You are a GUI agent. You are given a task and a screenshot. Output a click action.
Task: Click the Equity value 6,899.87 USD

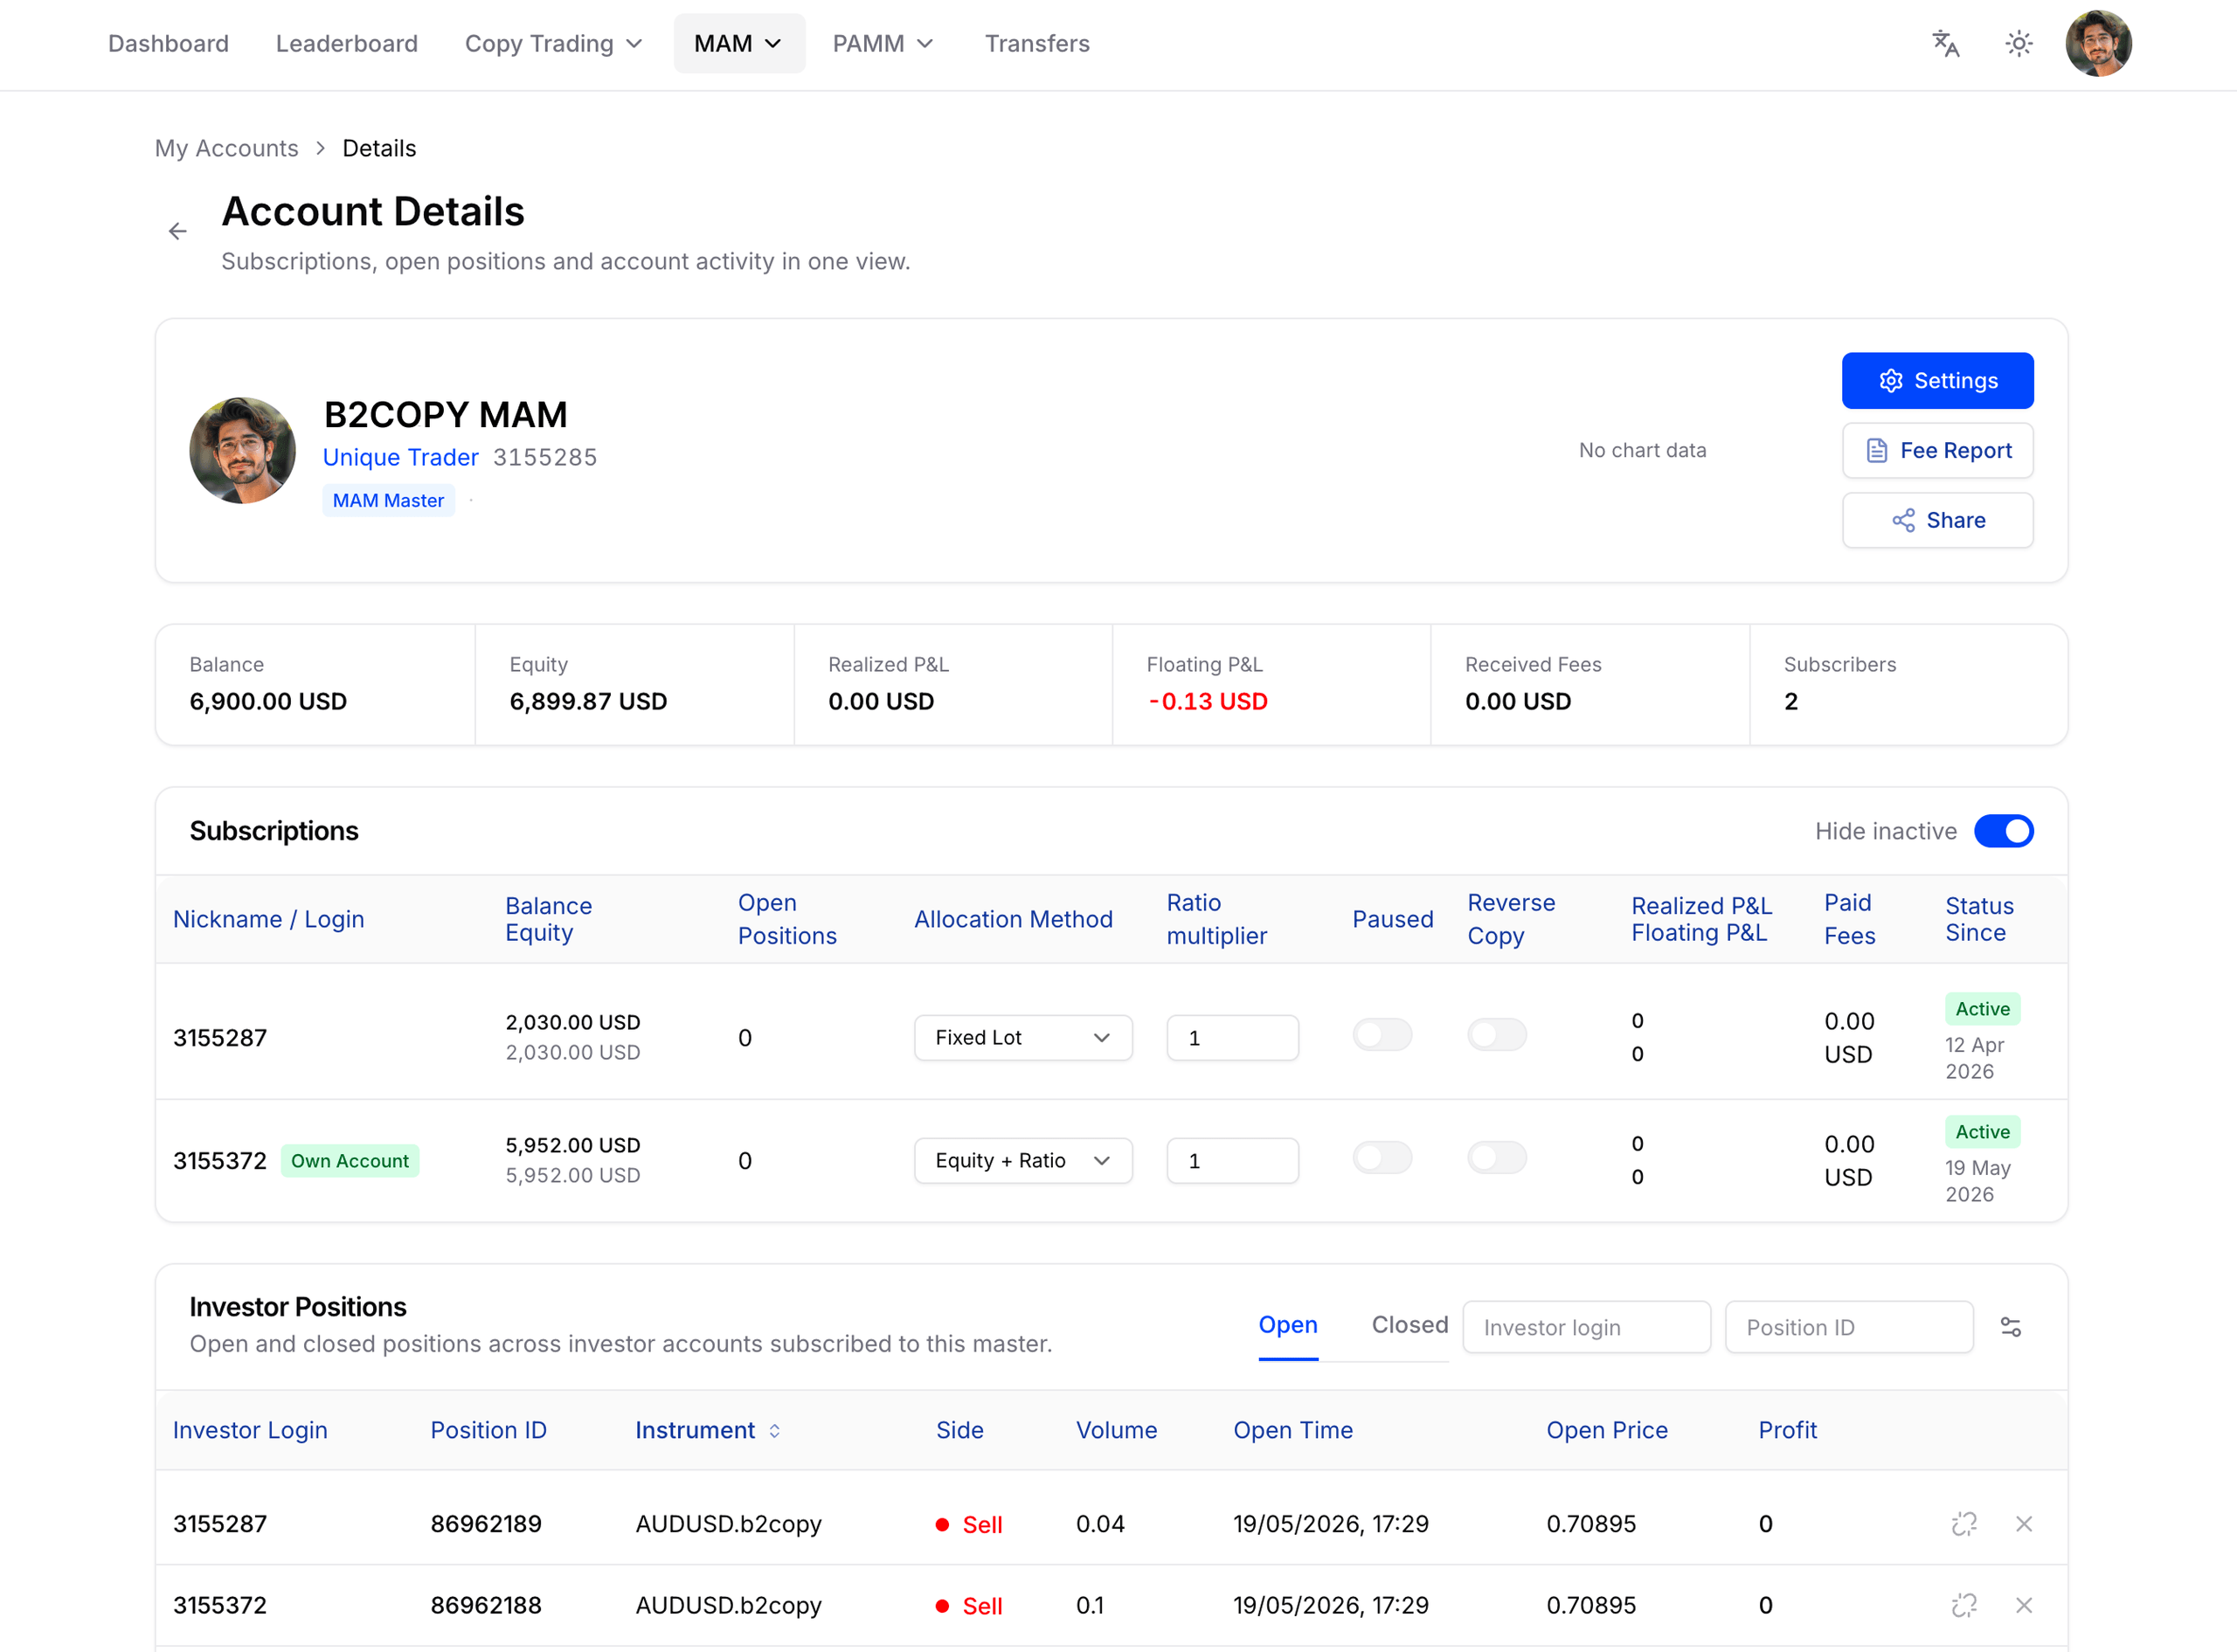588,702
